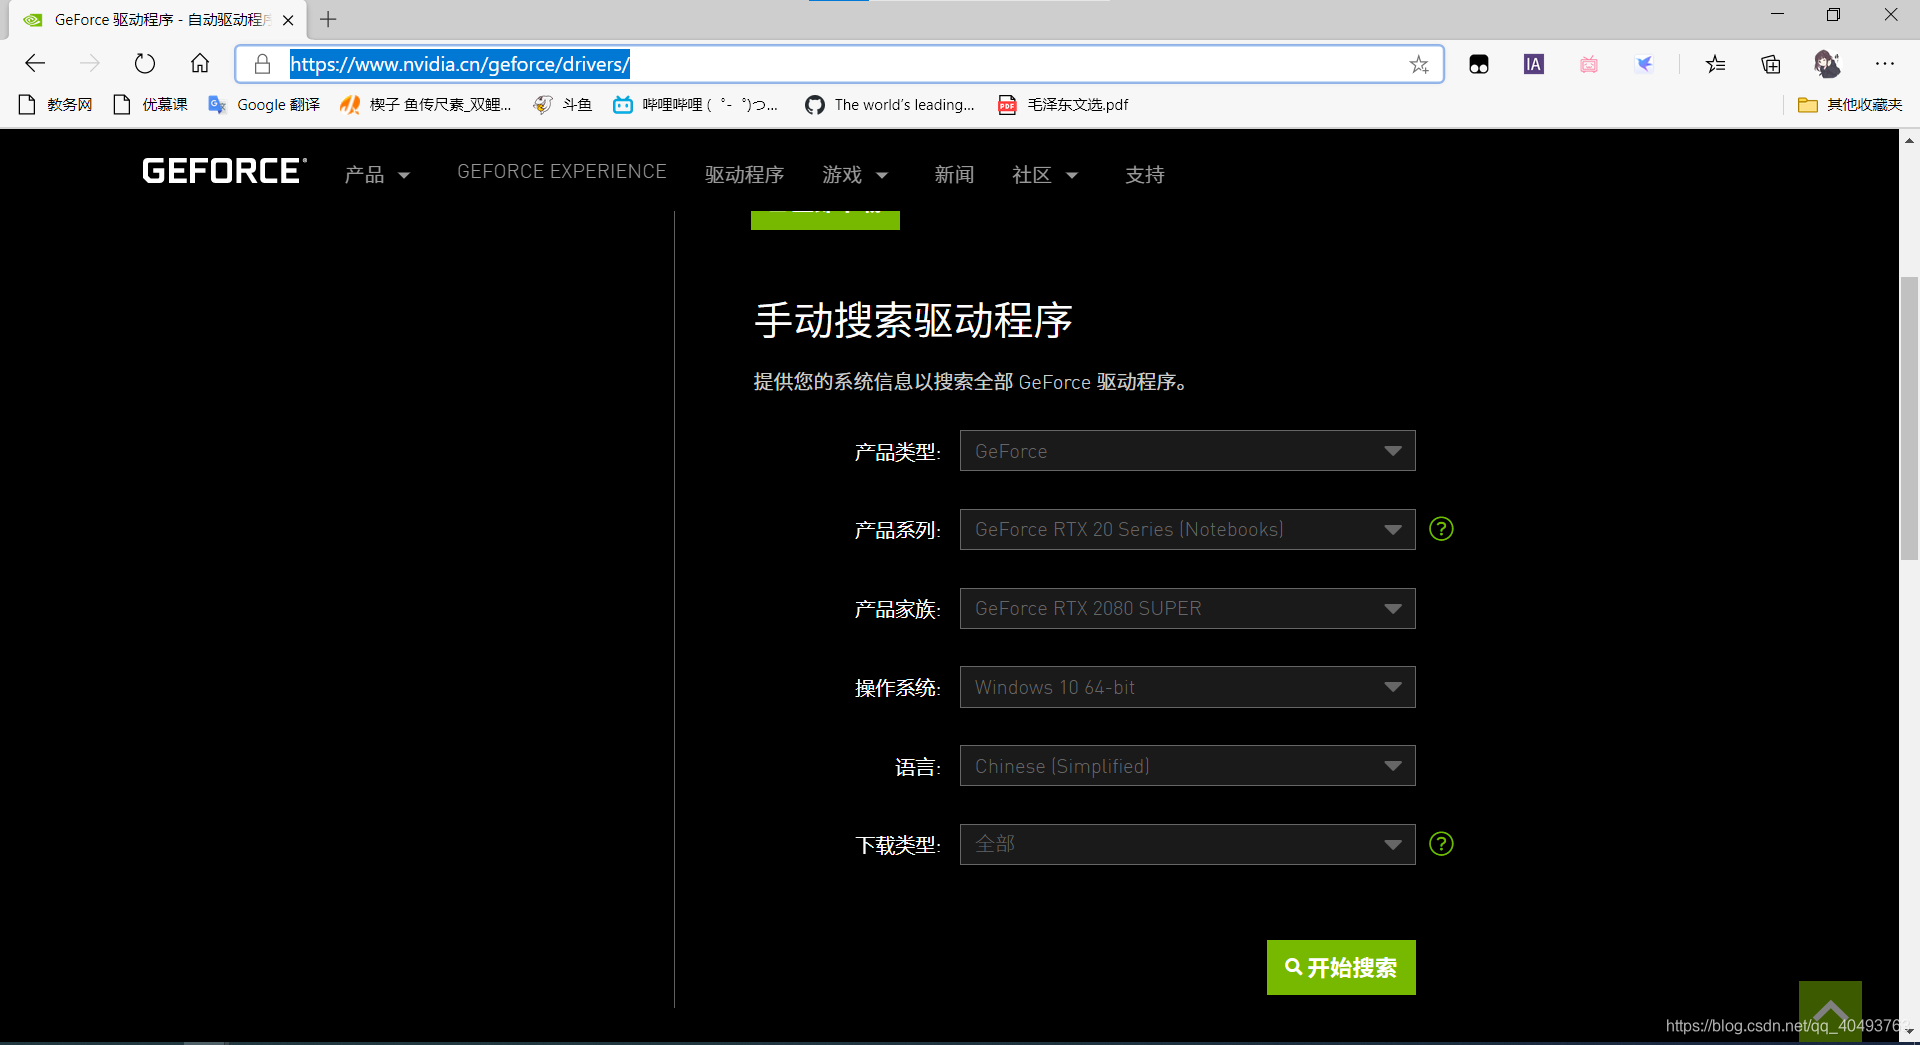
Task: Click the Refresh page icon
Action: (145, 64)
